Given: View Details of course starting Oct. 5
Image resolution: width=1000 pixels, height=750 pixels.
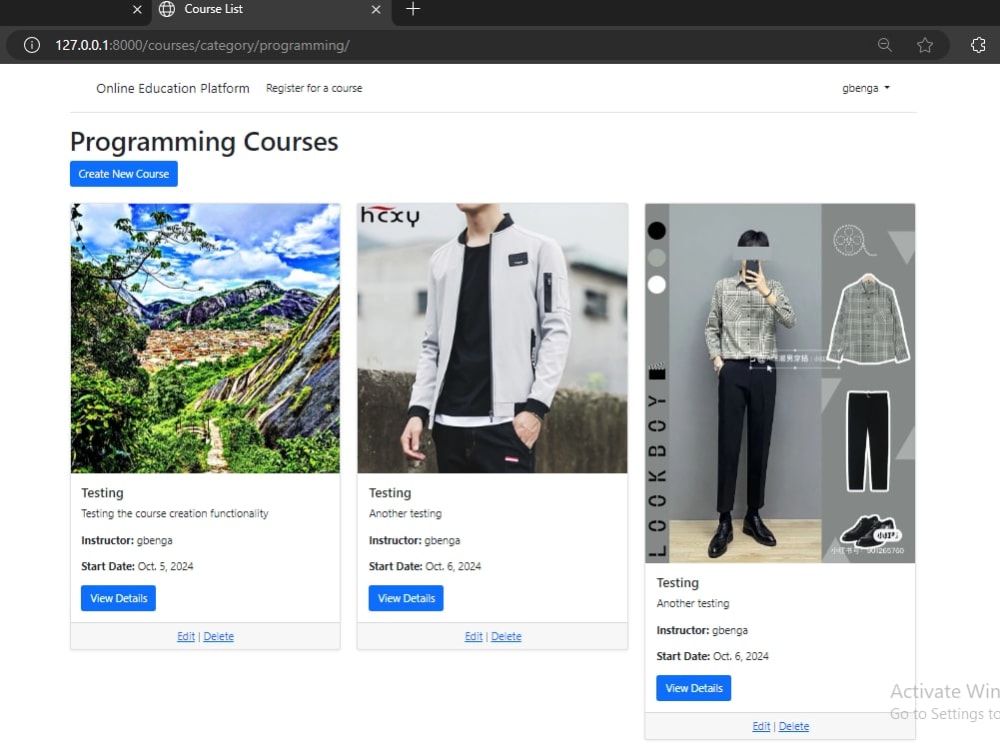Looking at the screenshot, I should (118, 598).
